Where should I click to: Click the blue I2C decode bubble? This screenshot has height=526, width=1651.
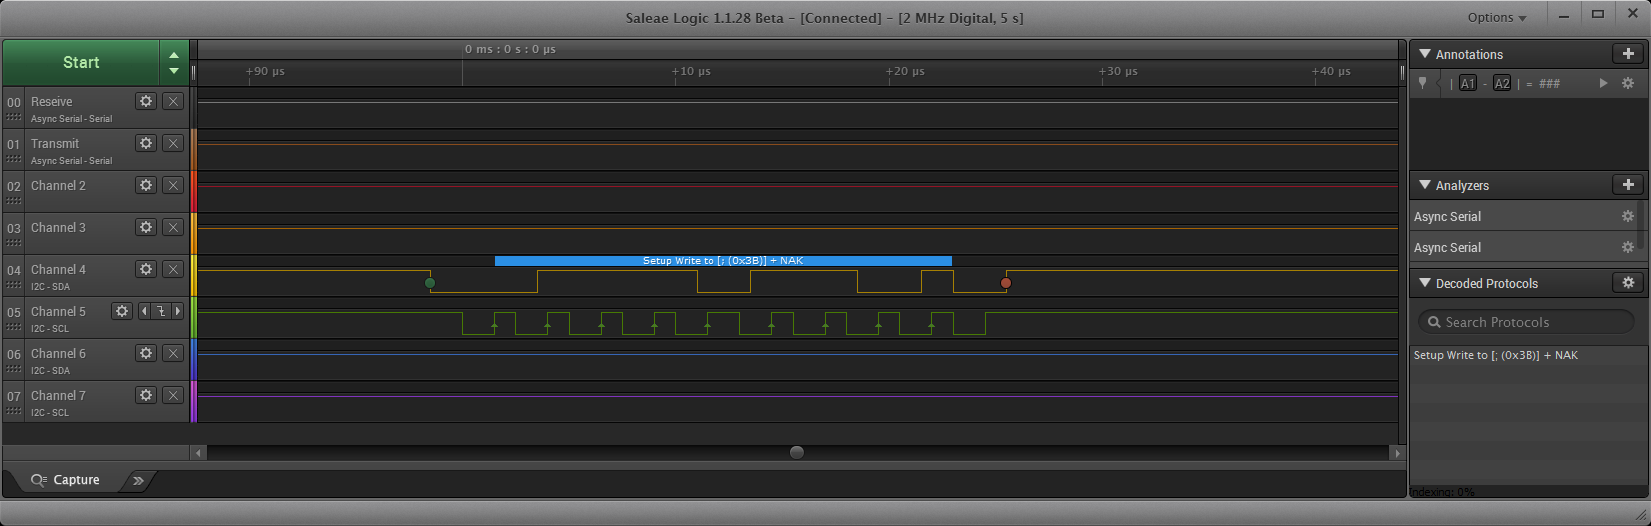click(x=723, y=261)
